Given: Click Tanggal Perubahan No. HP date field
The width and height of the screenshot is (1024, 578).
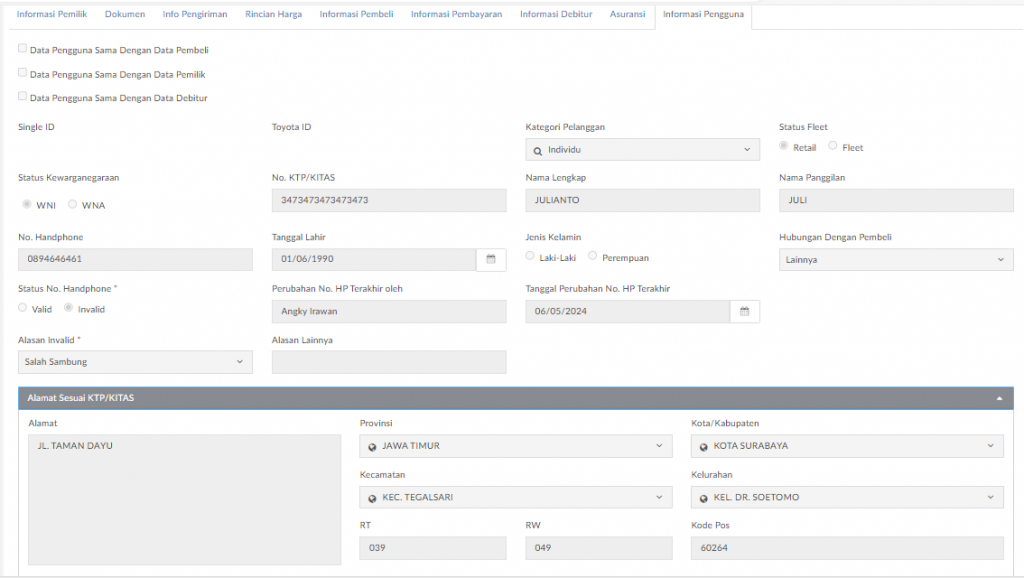Looking at the screenshot, I should point(628,312).
